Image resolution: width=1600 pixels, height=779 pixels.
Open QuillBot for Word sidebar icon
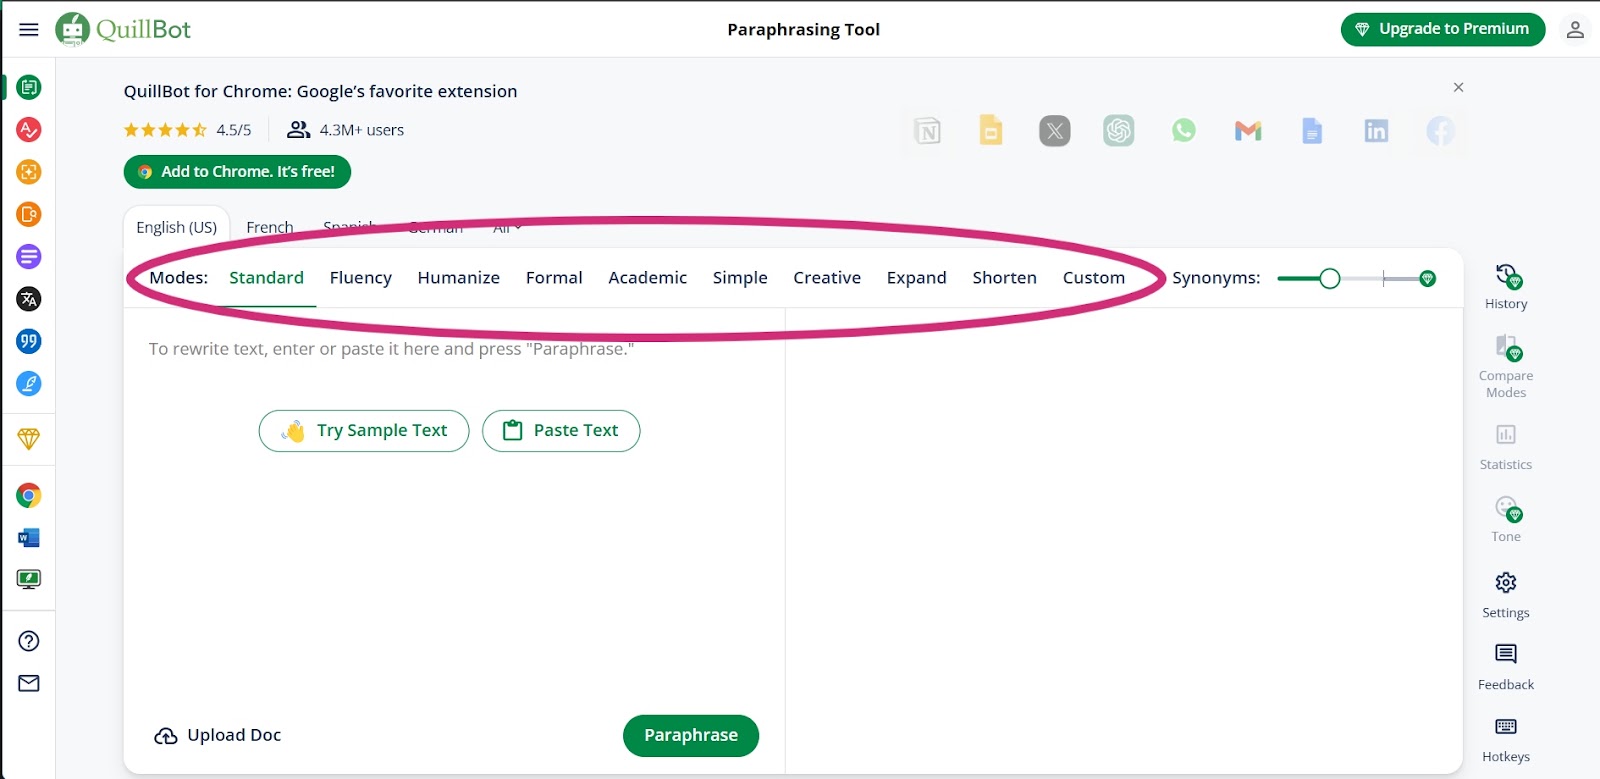pyautogui.click(x=29, y=538)
